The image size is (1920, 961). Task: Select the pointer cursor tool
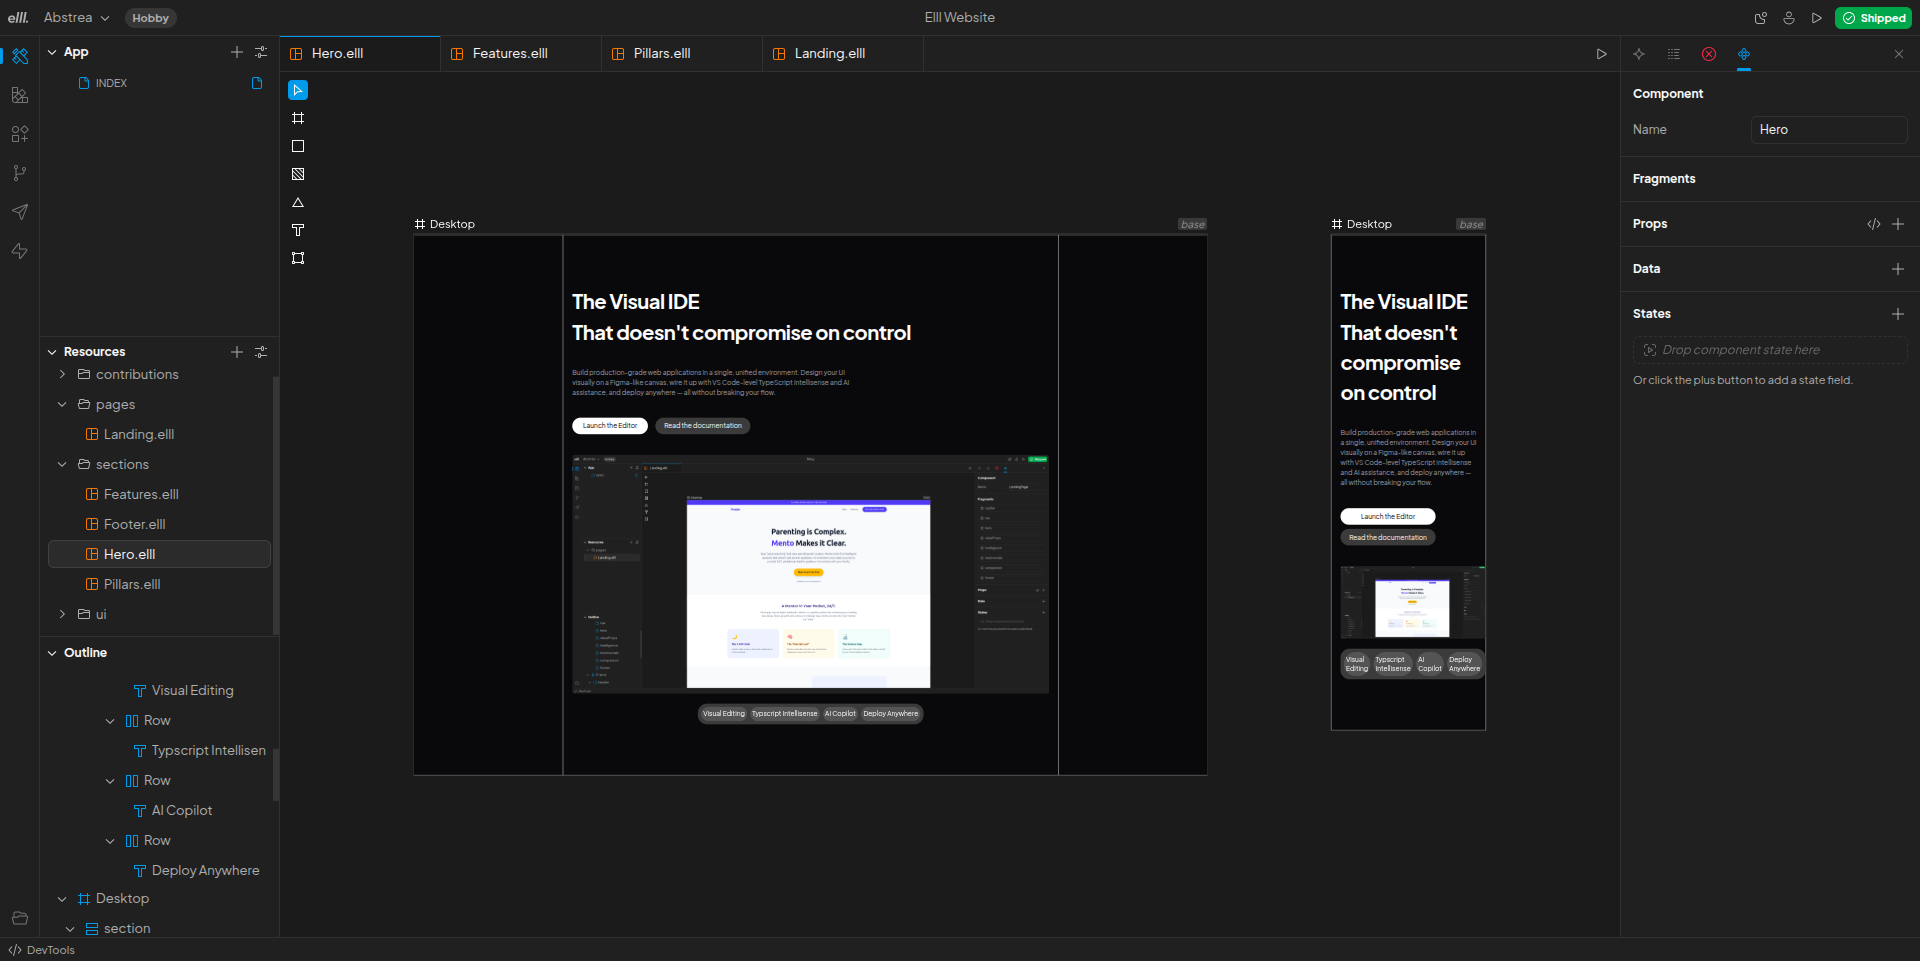(x=298, y=90)
